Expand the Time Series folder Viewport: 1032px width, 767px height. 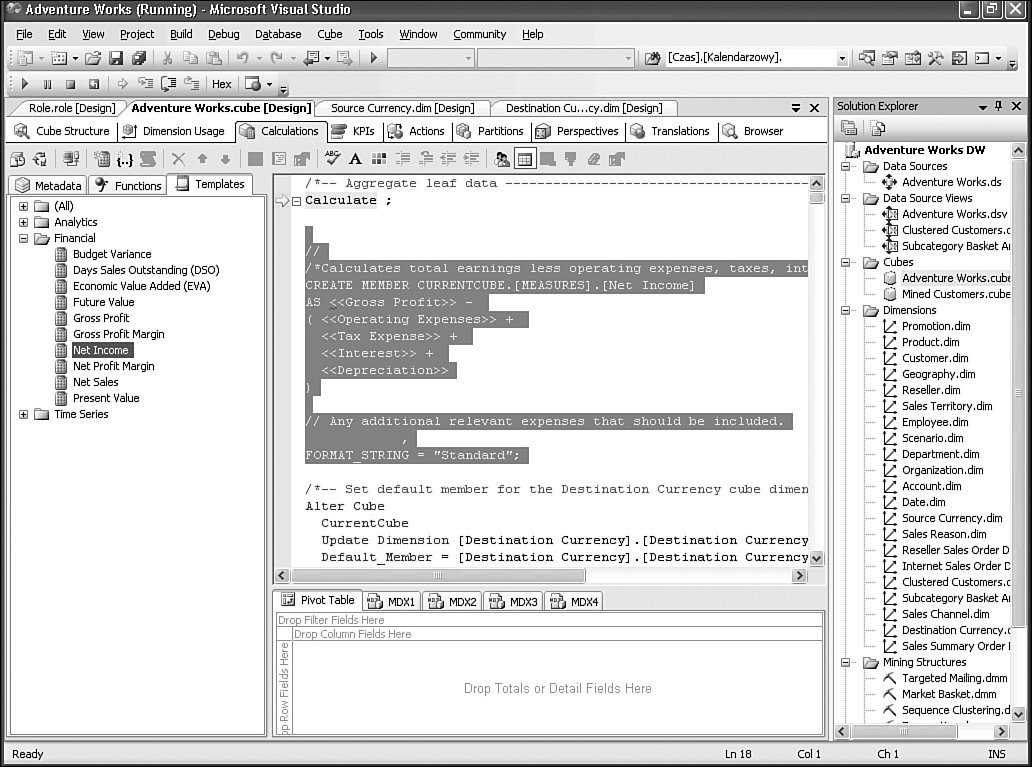click(24, 414)
